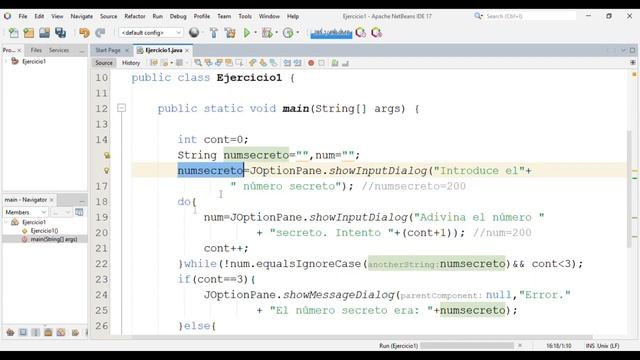Select main(String[] args) in Navigator
Image resolution: width=640 pixels, height=360 pixels.
click(x=54, y=239)
